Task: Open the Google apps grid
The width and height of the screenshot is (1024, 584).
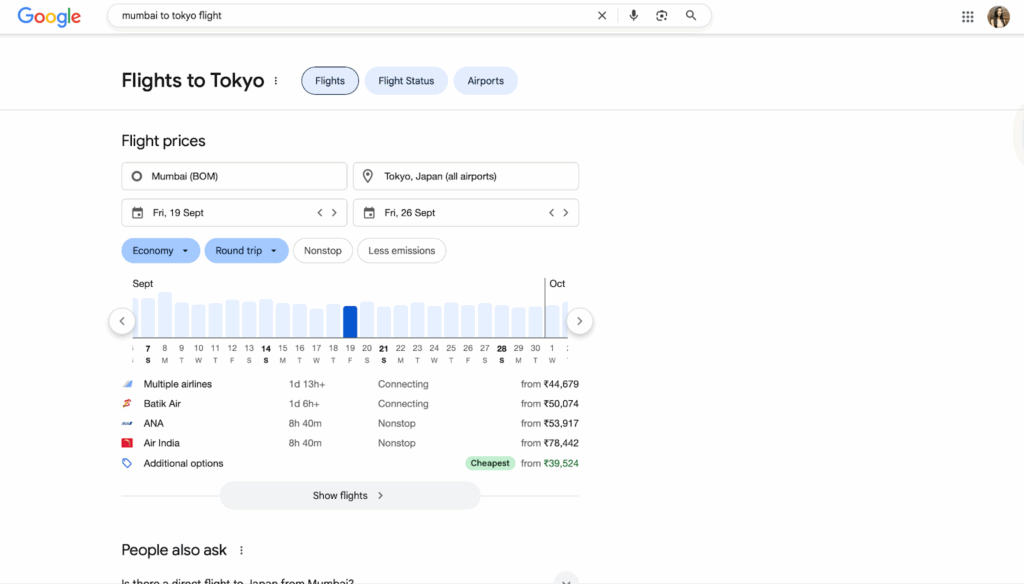Action: [x=967, y=16]
